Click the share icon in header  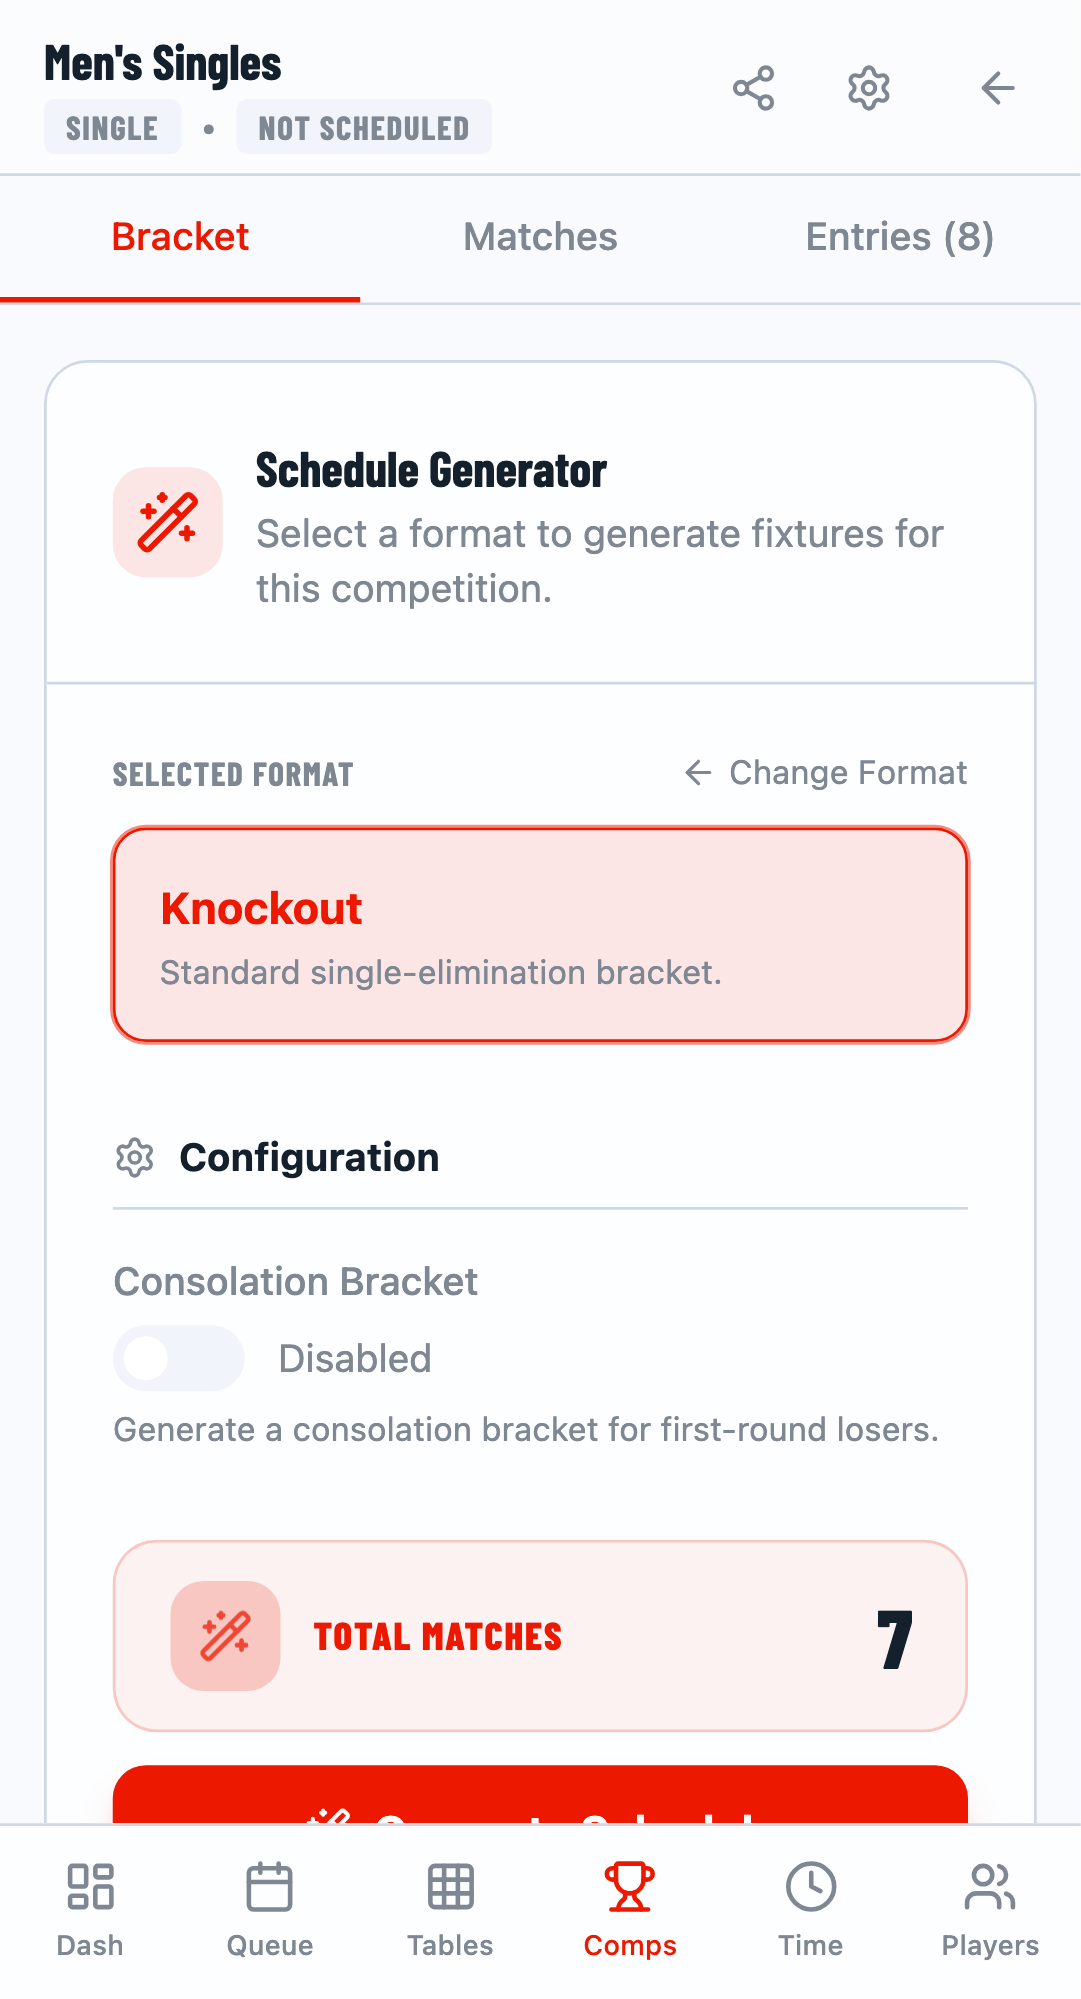point(753,89)
